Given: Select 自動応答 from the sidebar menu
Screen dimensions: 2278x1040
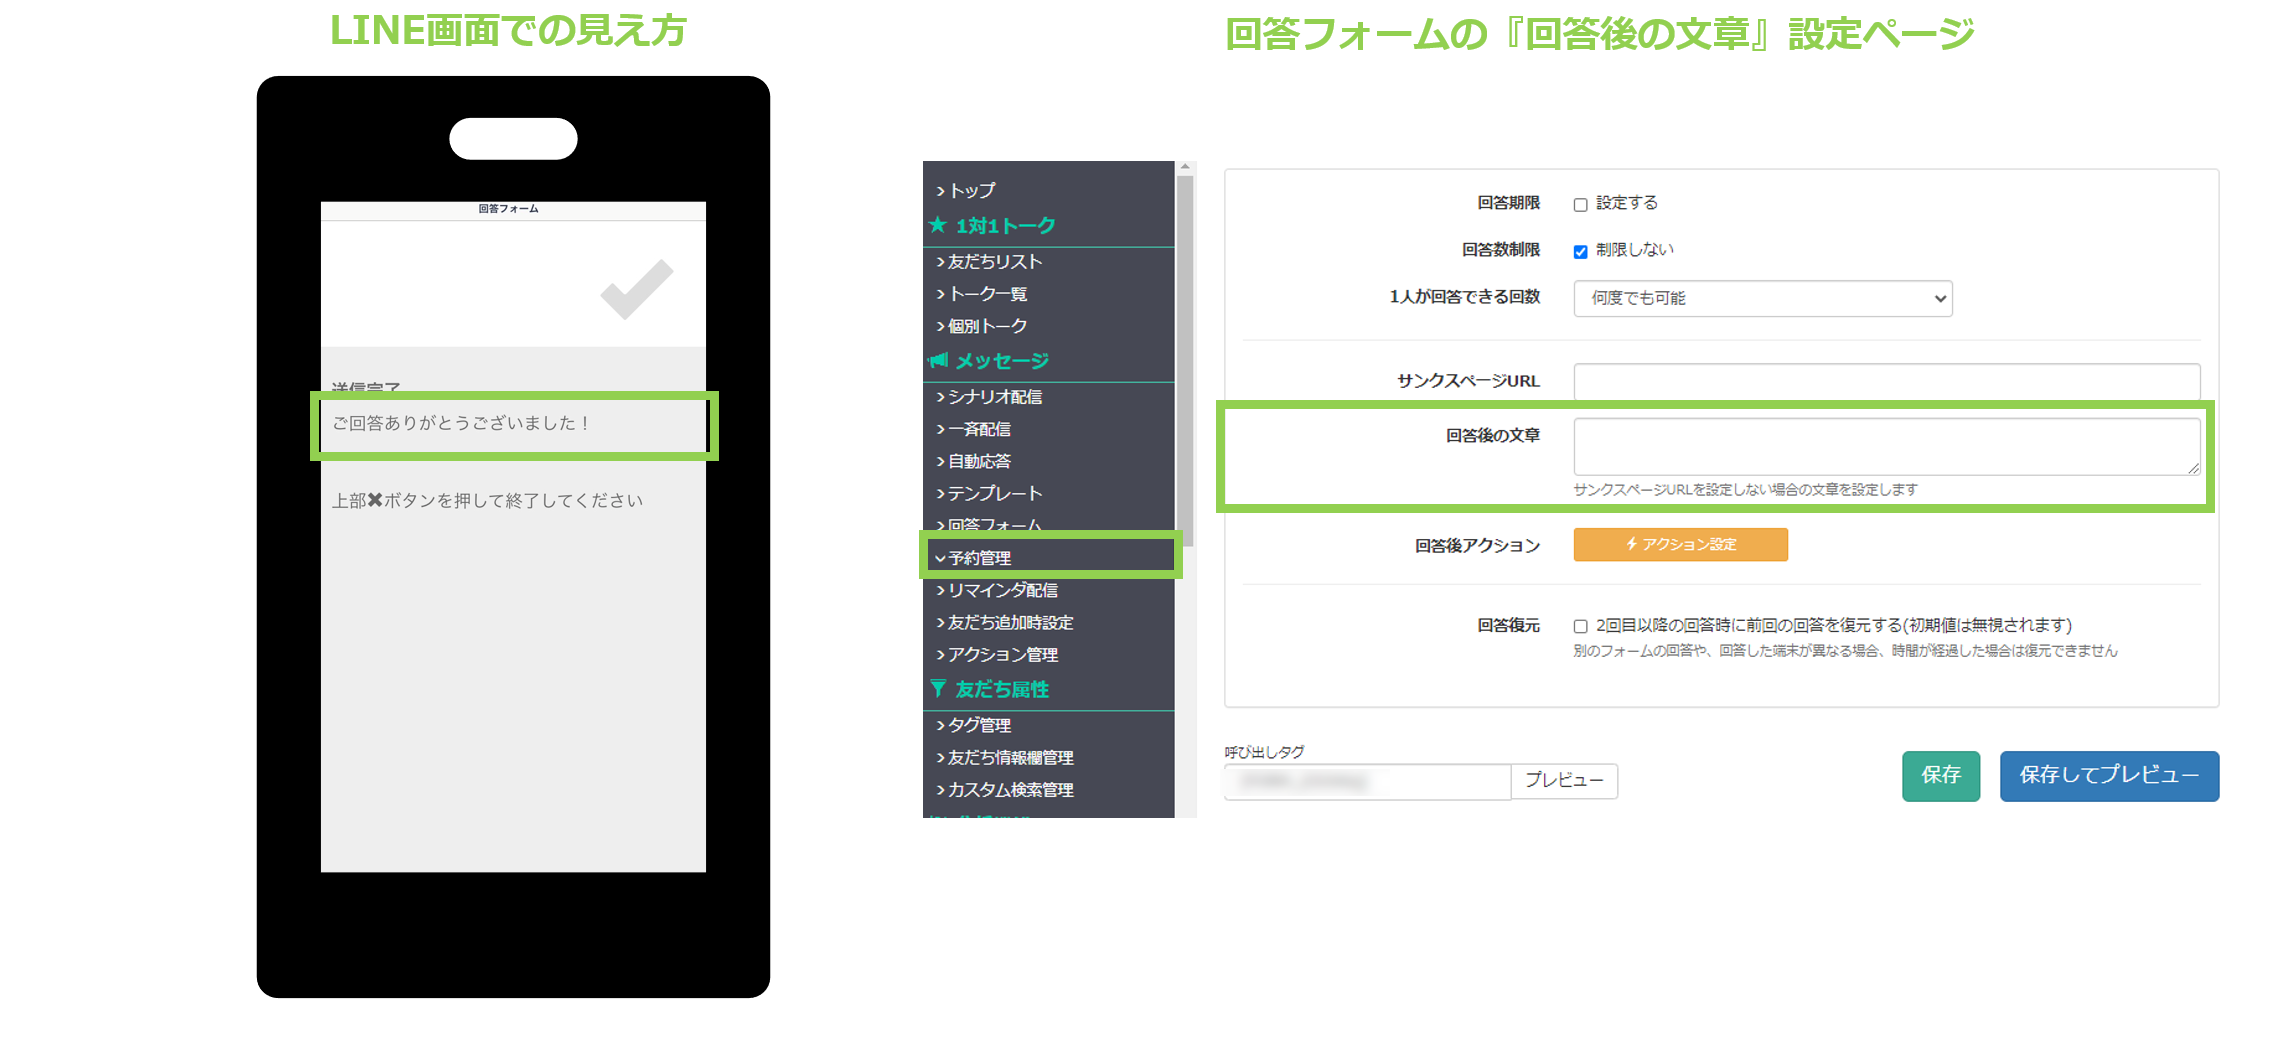Looking at the screenshot, I should tap(979, 461).
